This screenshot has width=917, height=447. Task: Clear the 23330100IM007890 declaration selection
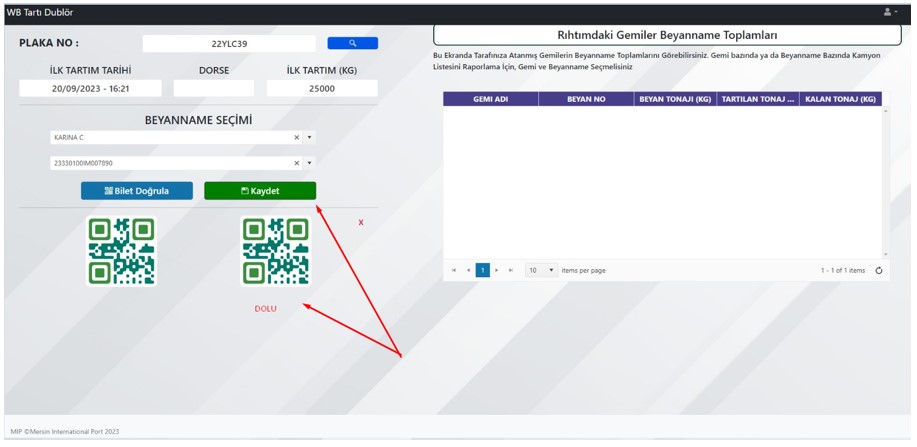point(296,163)
